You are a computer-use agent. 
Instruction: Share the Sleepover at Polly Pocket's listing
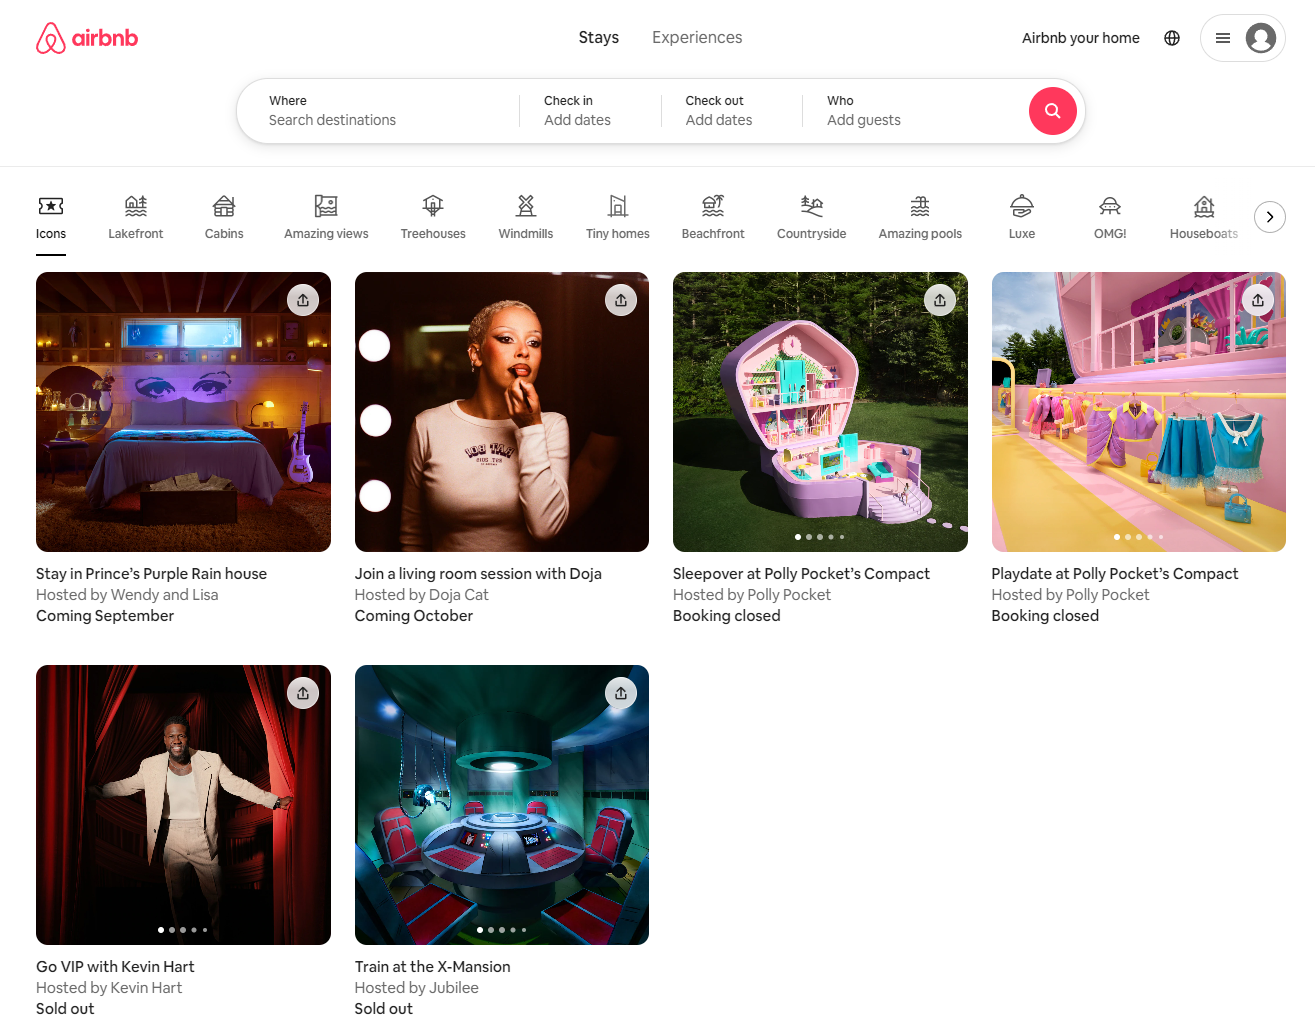940,300
